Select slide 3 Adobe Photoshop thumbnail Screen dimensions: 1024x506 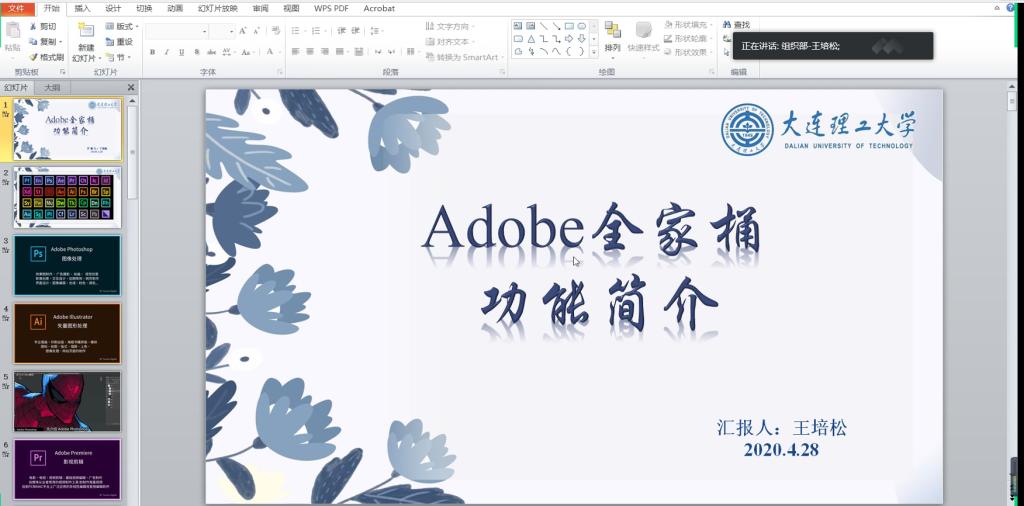[x=67, y=265]
